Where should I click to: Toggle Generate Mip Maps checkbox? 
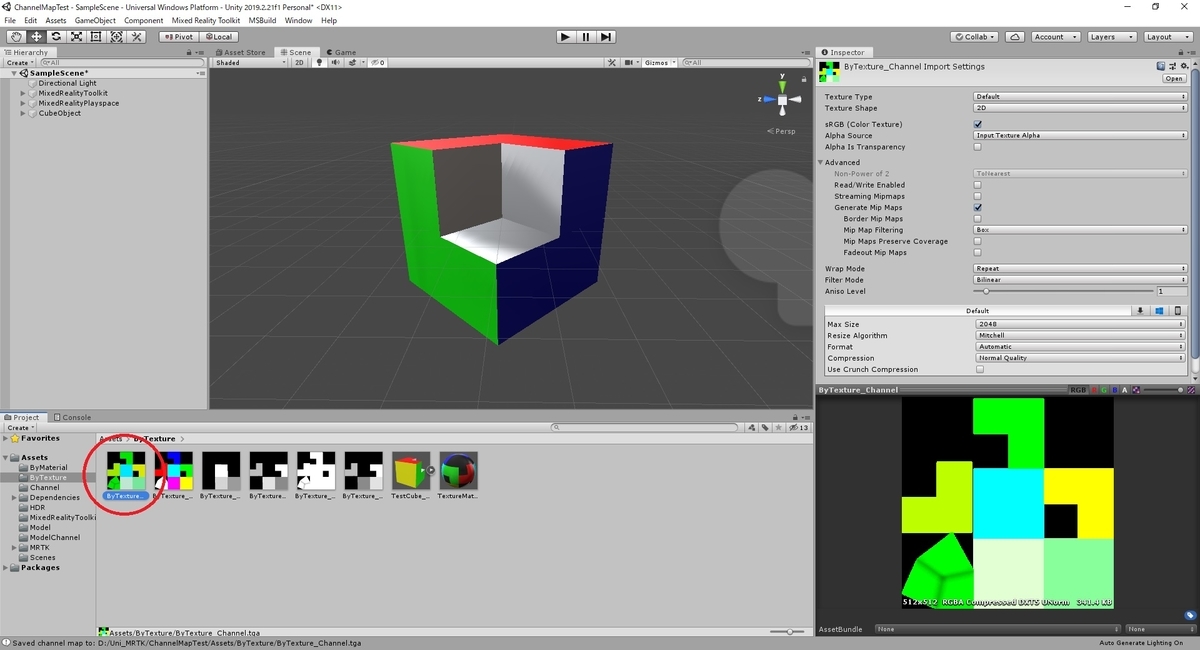point(978,207)
